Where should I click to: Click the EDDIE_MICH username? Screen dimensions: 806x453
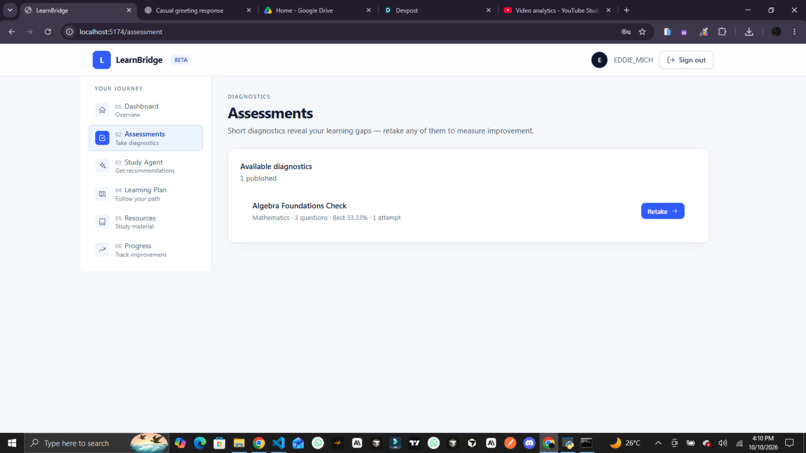[x=633, y=60]
